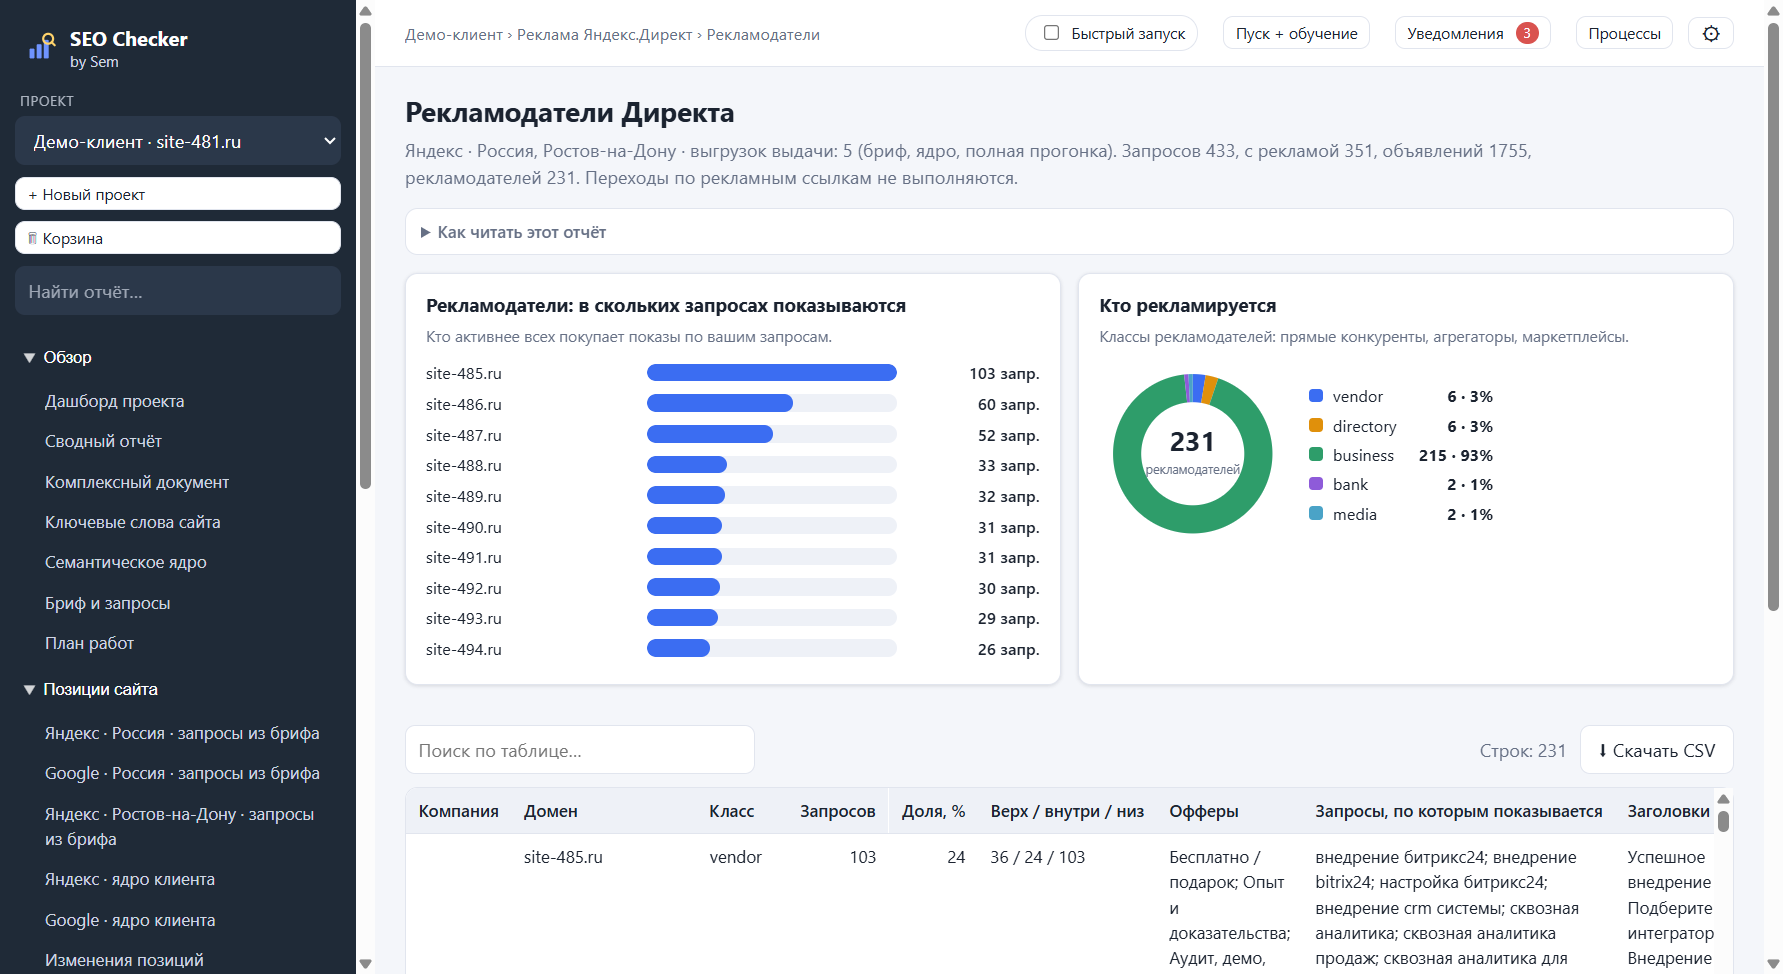Open Ключевые слова сайта item
The width and height of the screenshot is (1783, 974).
[132, 522]
